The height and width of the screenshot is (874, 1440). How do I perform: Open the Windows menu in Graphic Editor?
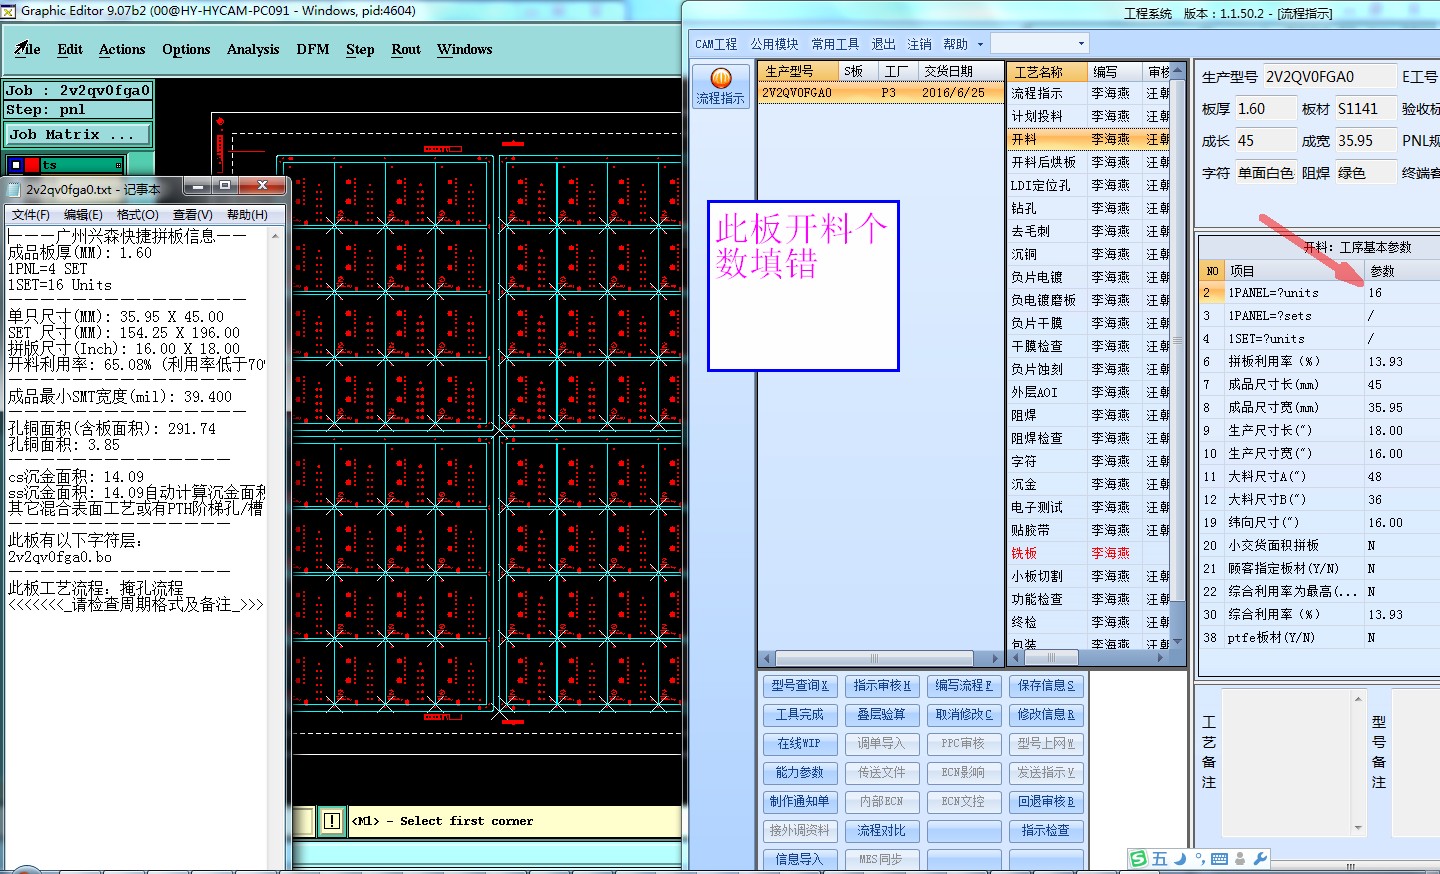[464, 49]
